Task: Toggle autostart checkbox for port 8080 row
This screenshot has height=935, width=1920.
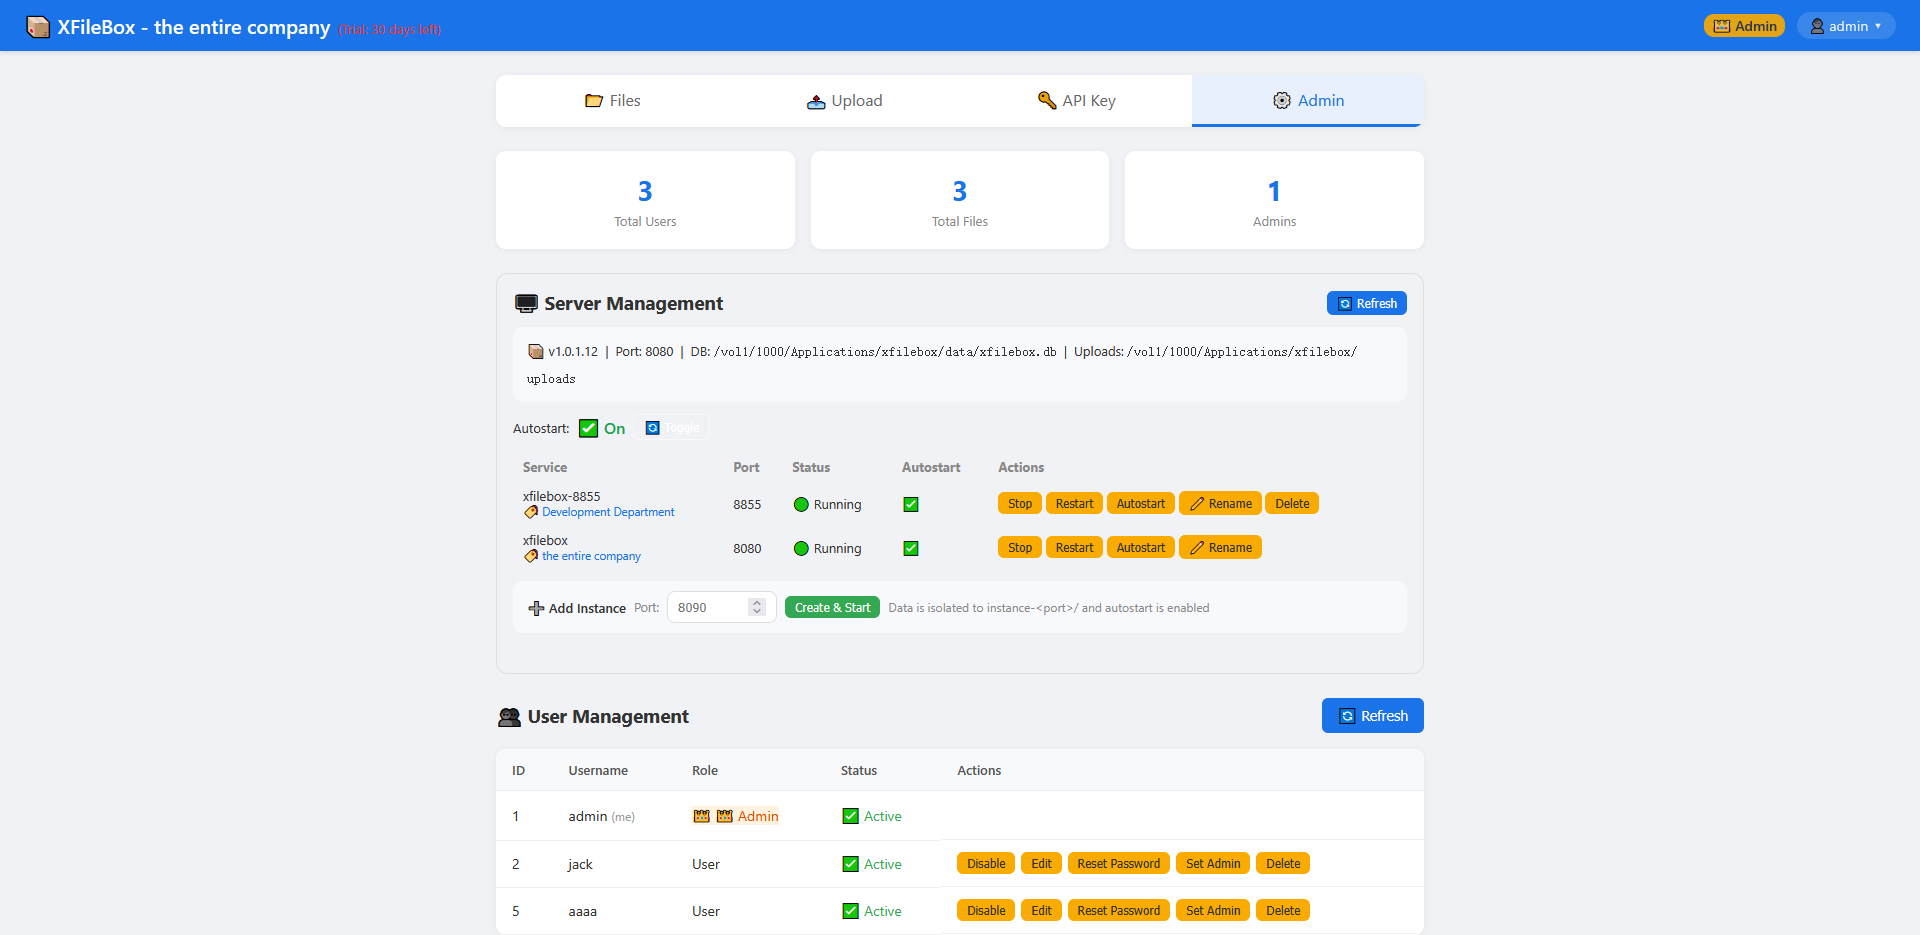Action: tap(911, 548)
